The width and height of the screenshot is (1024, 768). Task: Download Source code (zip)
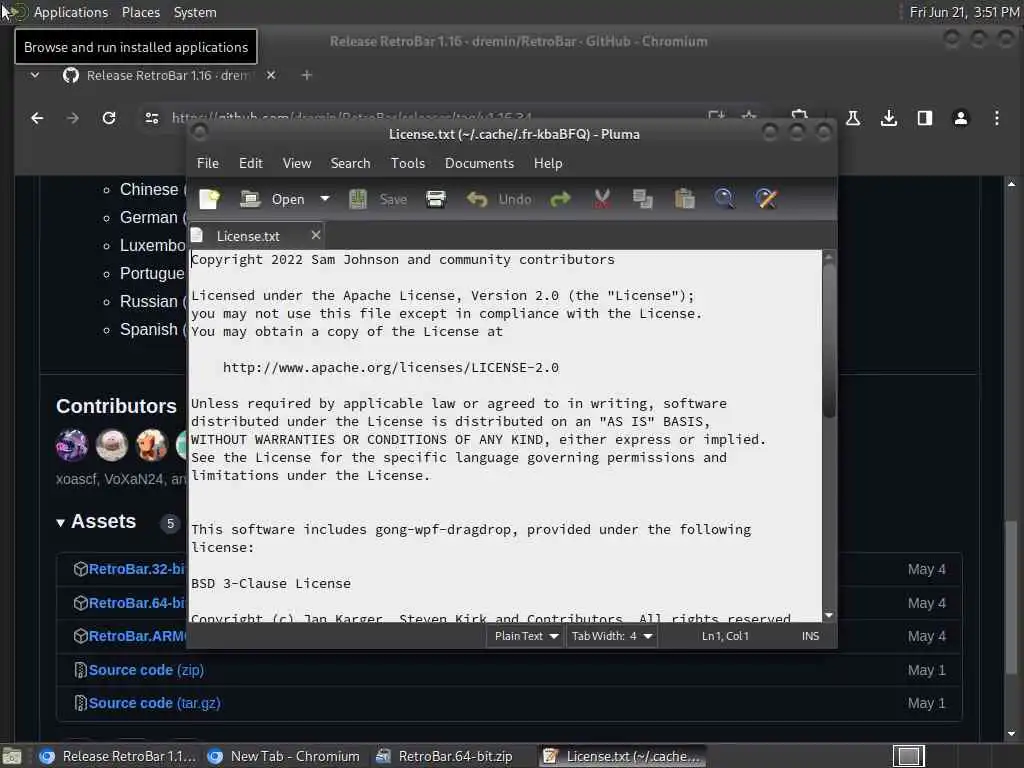click(146, 670)
